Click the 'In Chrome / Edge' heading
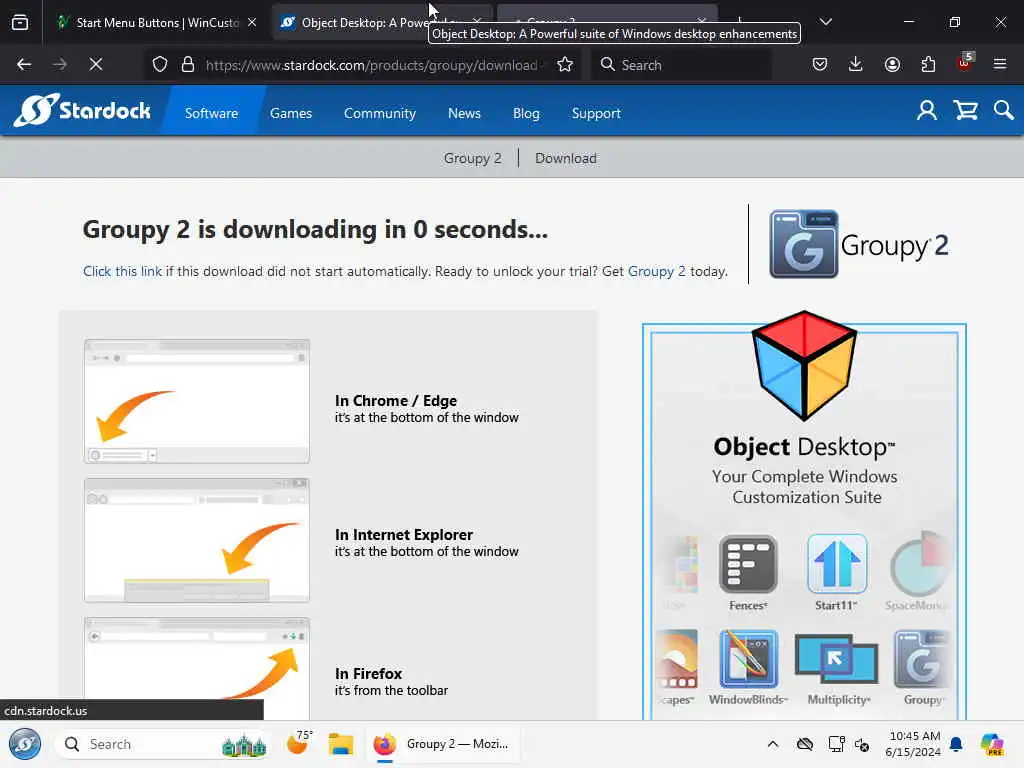 point(396,400)
